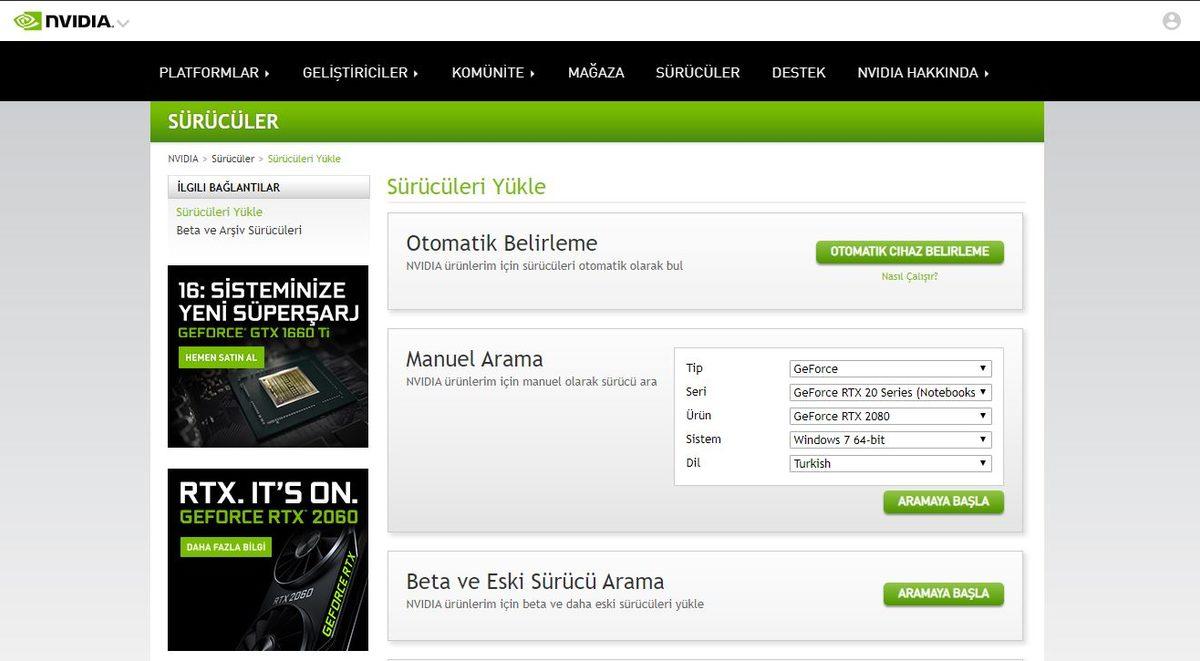The height and width of the screenshot is (661, 1200).
Task: Open the Sistem dropdown showing Windows 7 64-bit
Action: (889, 439)
